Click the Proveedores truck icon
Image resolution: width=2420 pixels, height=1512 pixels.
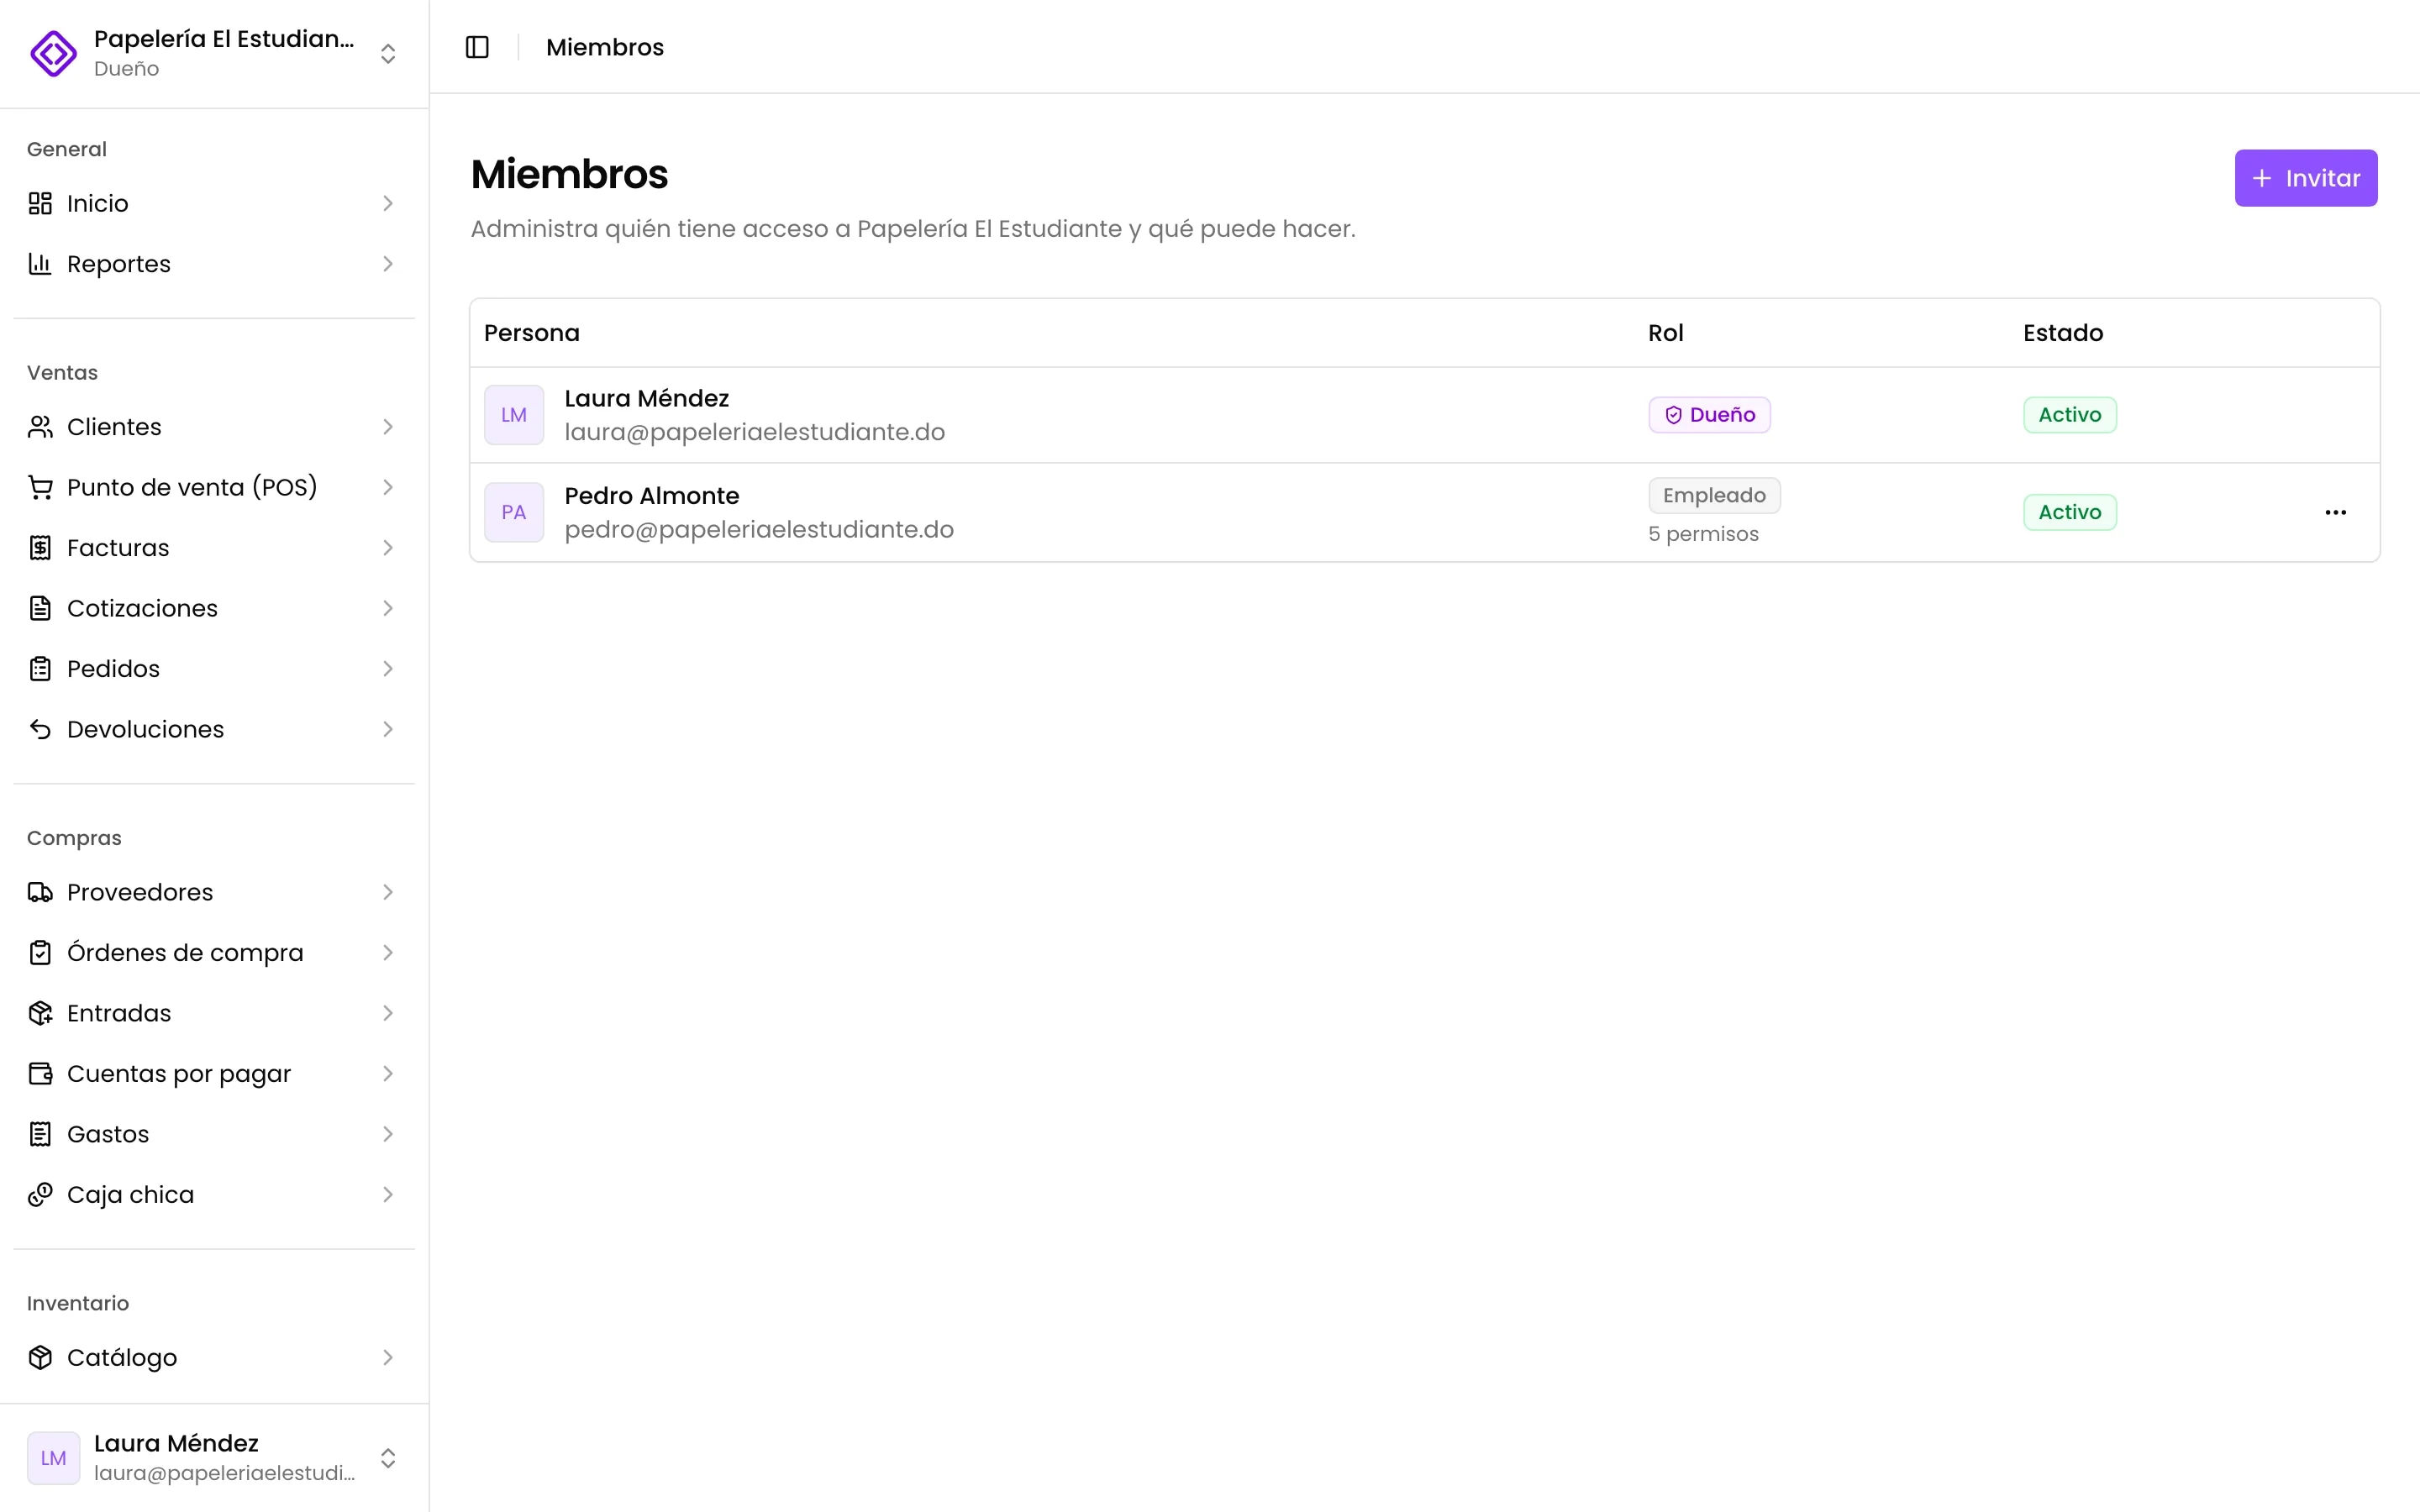pos(40,892)
